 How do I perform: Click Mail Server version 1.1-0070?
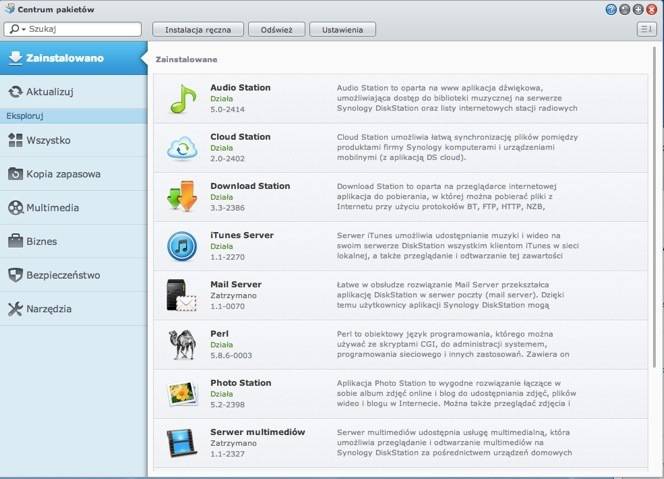(x=227, y=306)
